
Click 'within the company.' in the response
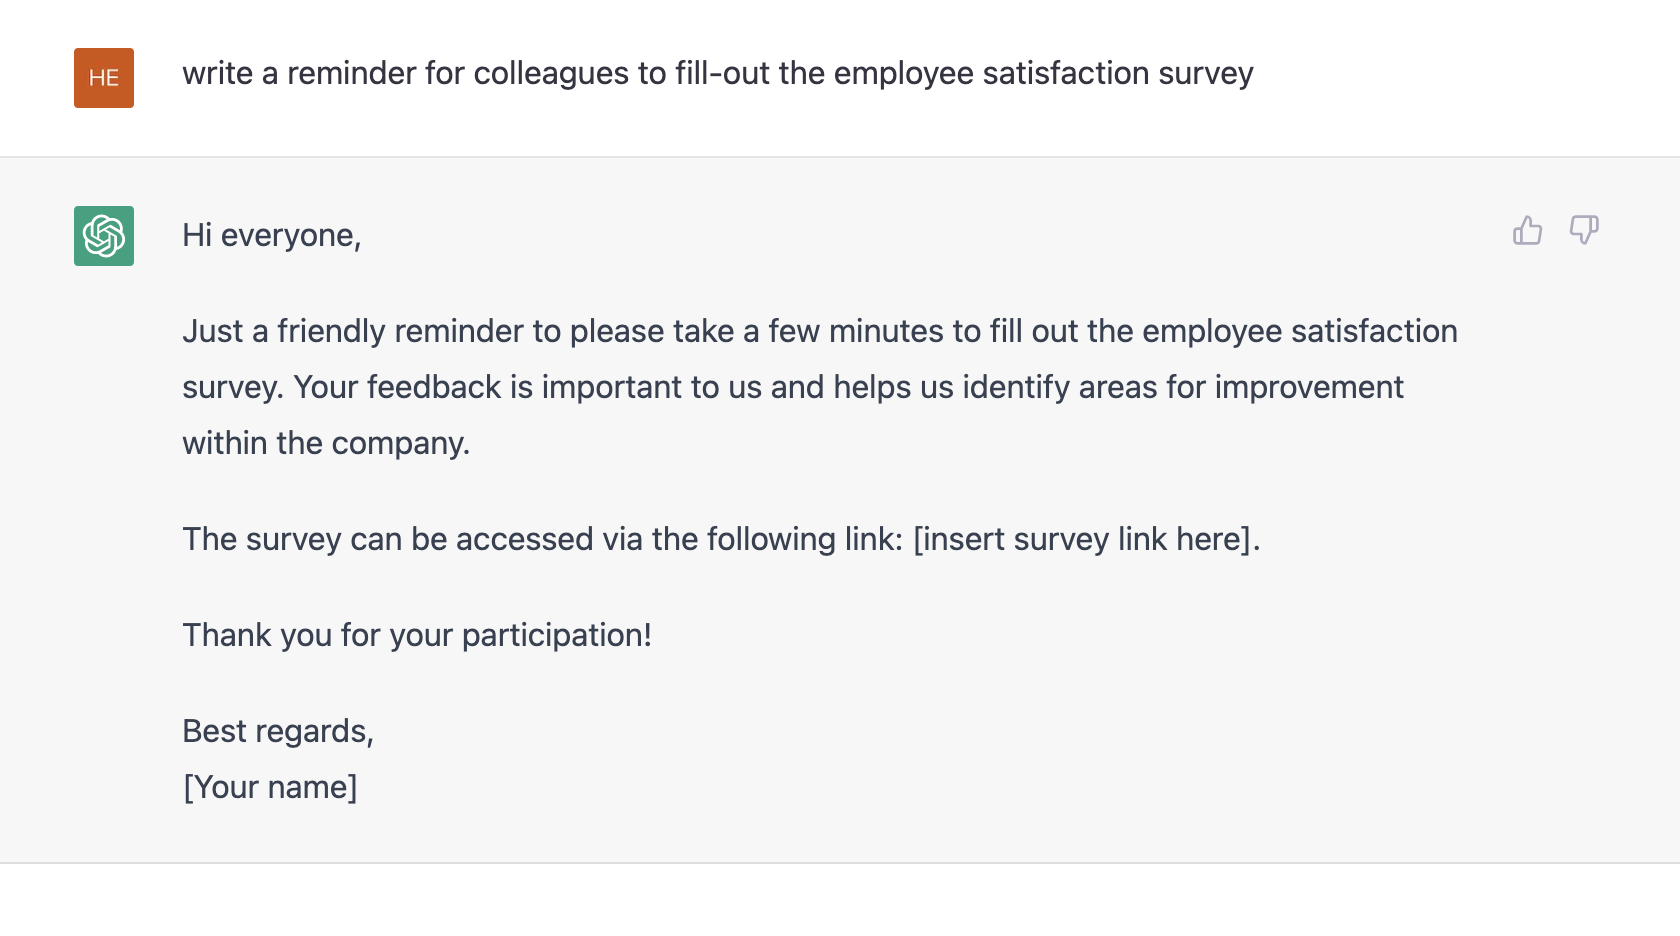[x=326, y=443]
